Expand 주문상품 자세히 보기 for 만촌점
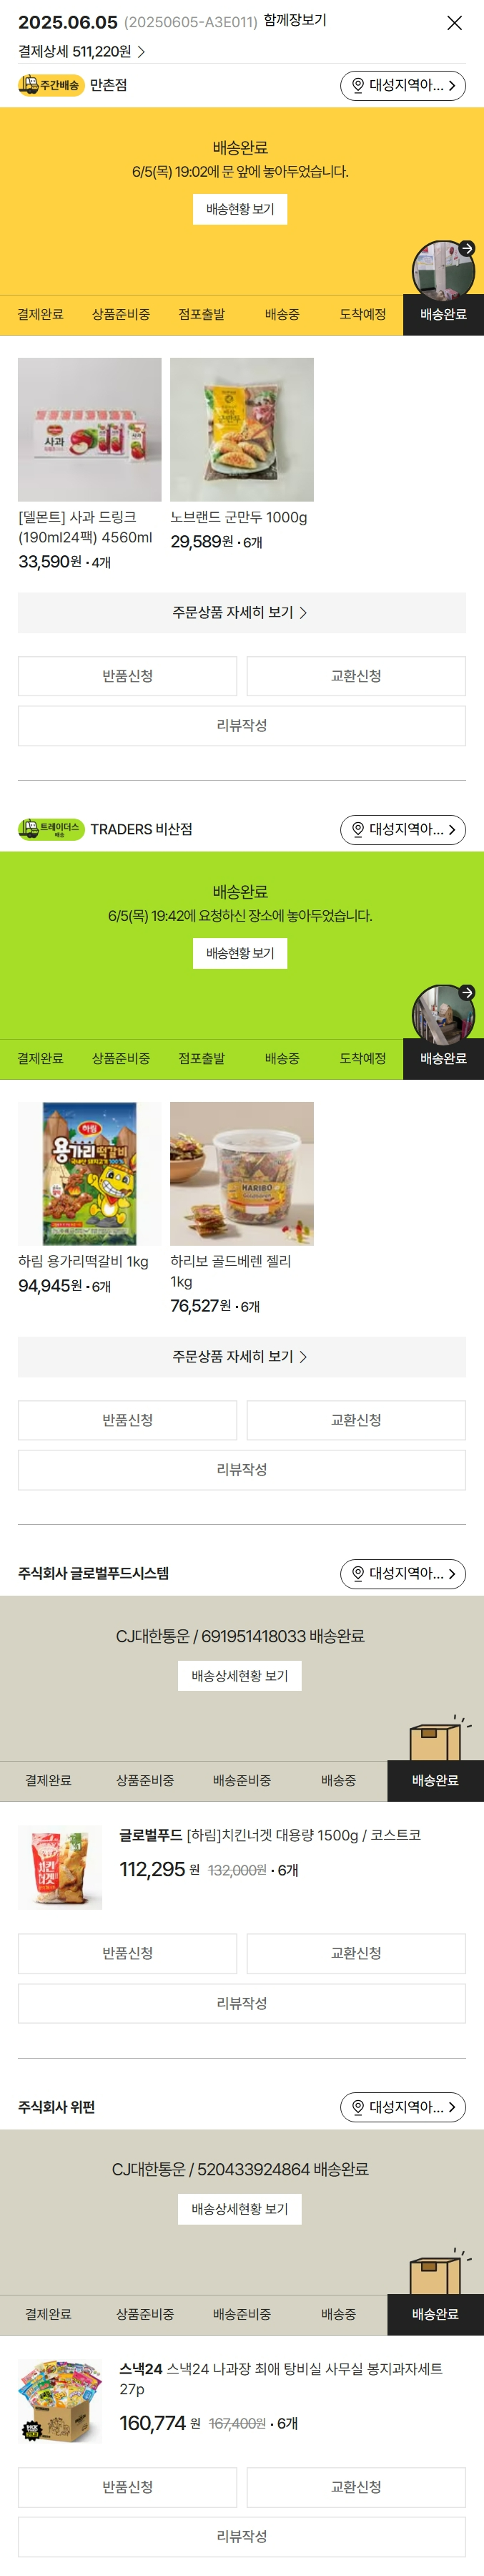Screen dimensions: 484x2576 coord(242,613)
